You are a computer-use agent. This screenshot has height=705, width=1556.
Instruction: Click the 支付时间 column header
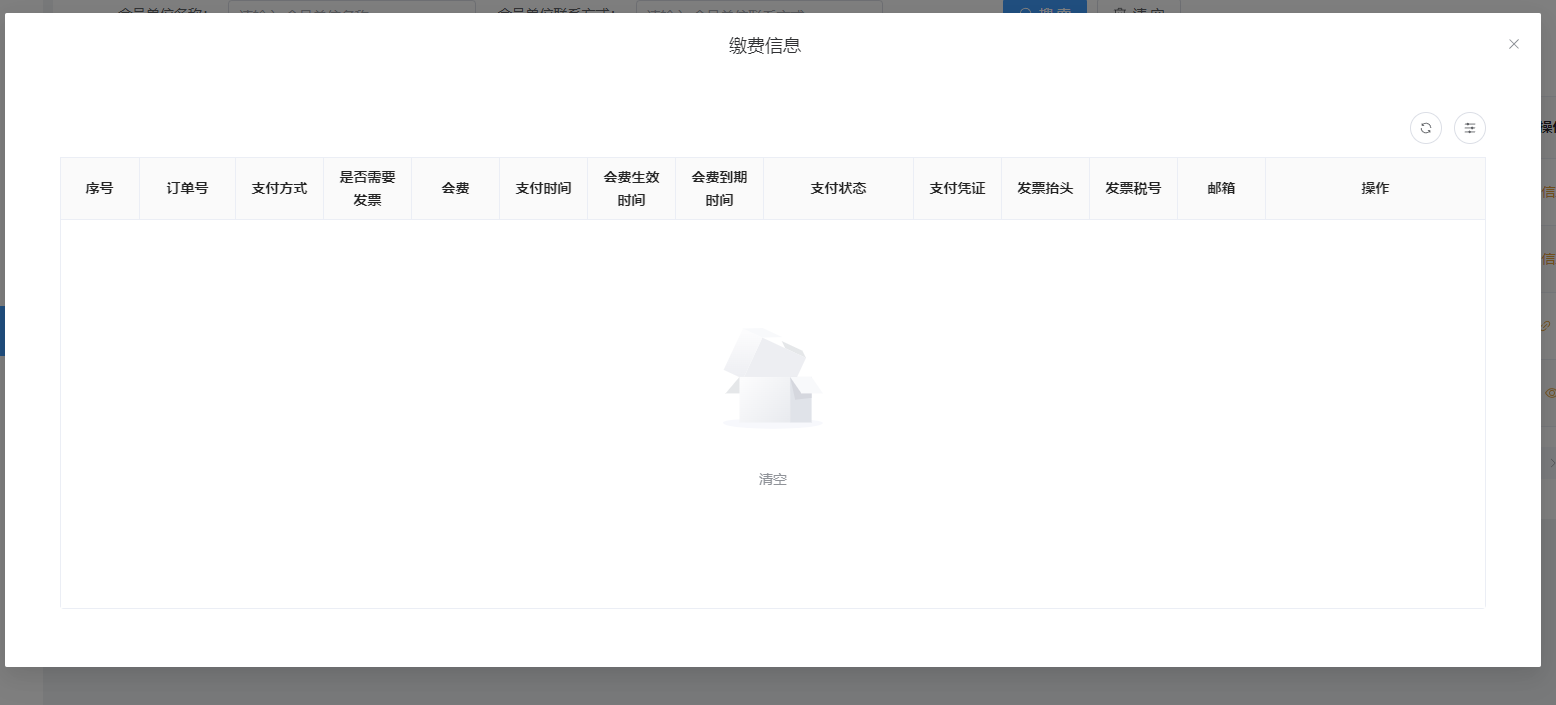(x=543, y=188)
